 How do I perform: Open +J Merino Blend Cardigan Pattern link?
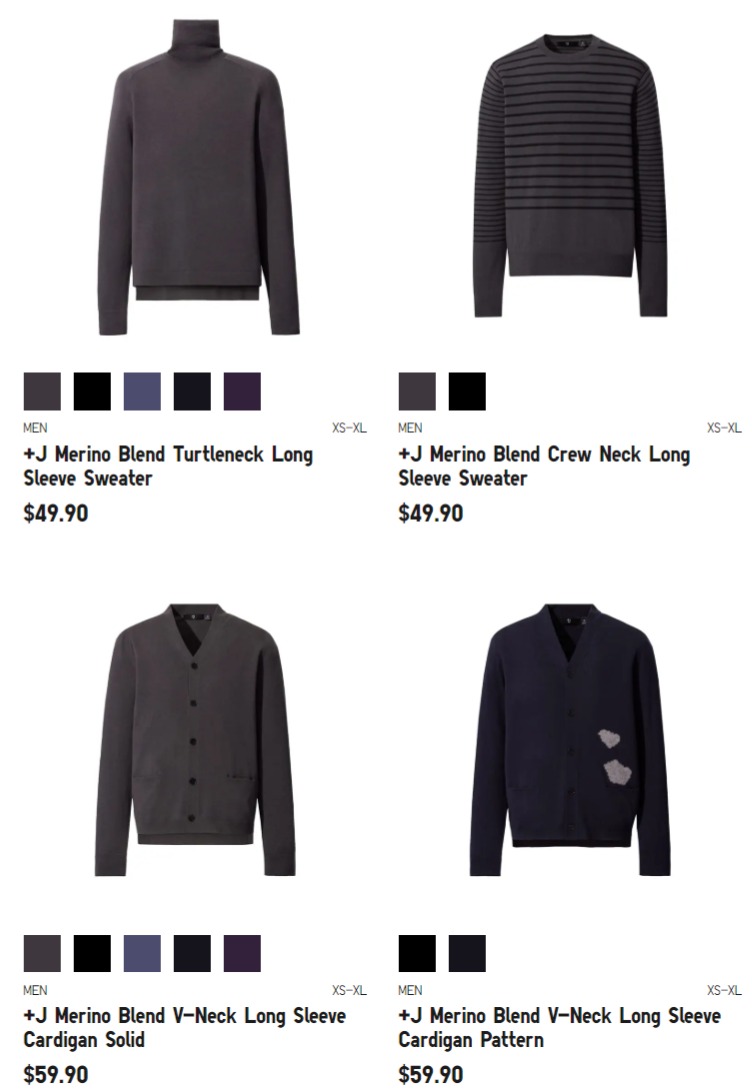click(559, 1028)
